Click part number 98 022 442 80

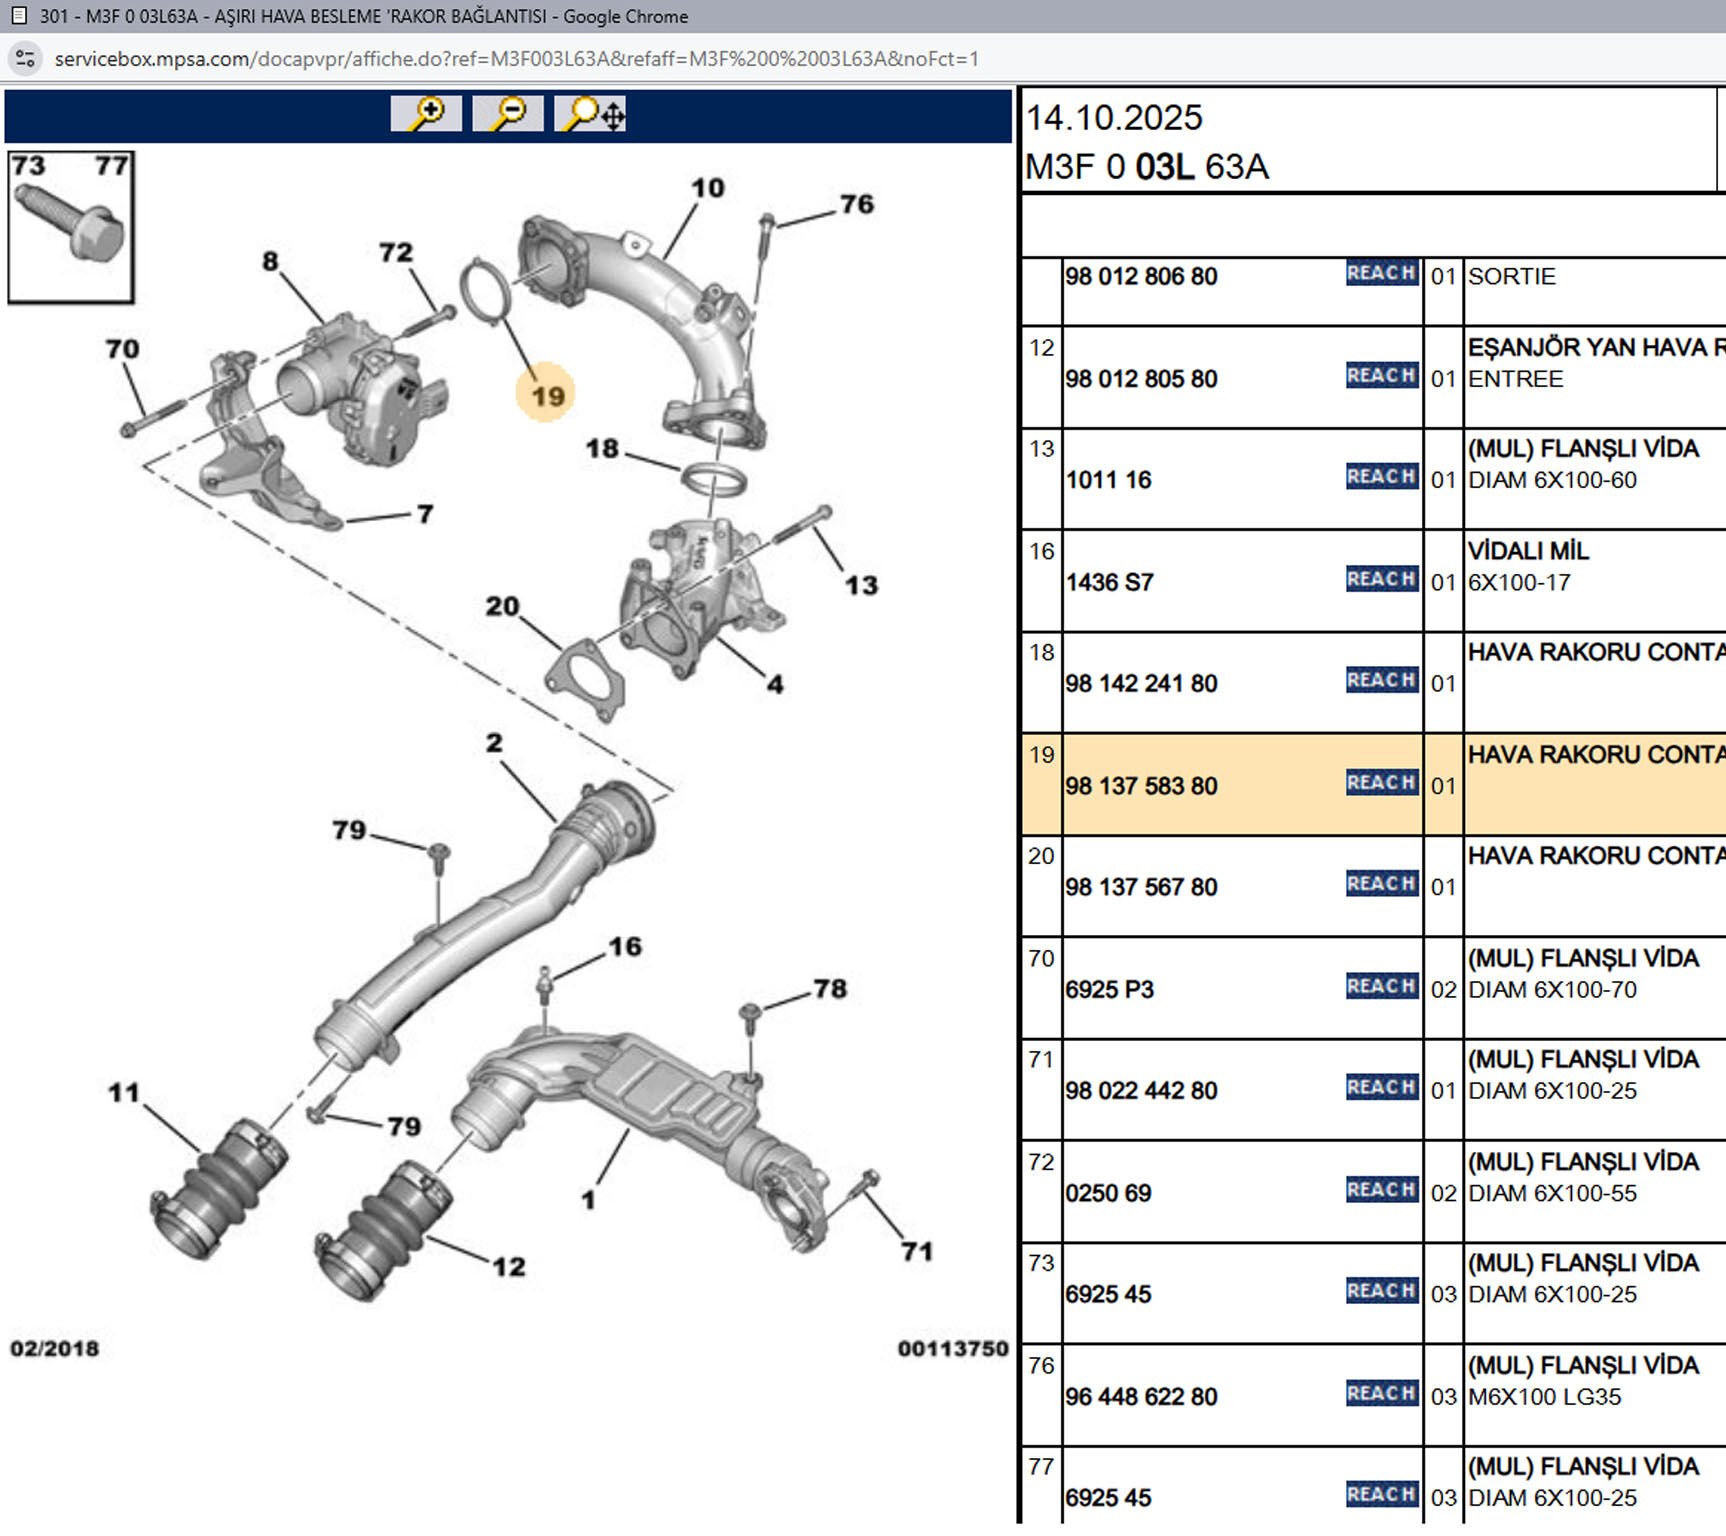click(x=1141, y=1091)
